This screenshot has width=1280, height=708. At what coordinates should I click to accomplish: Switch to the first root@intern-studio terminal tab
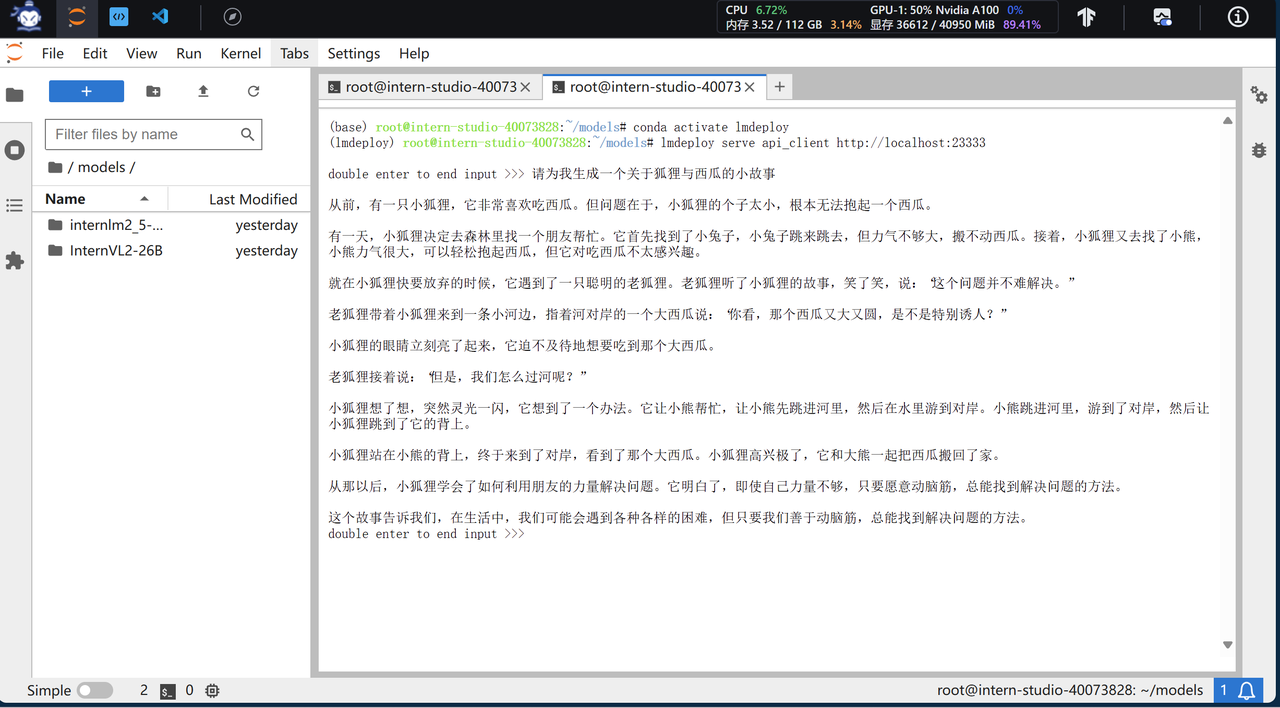431,87
